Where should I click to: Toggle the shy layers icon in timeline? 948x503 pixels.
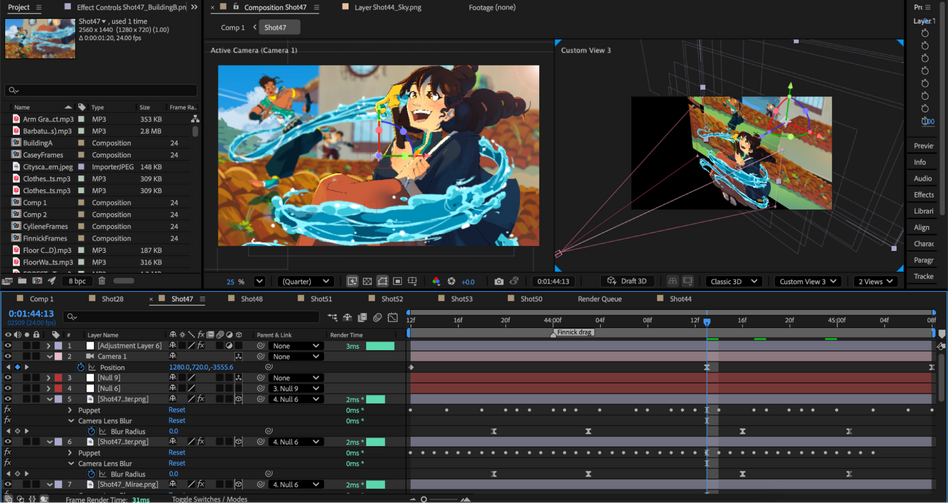[348, 317]
